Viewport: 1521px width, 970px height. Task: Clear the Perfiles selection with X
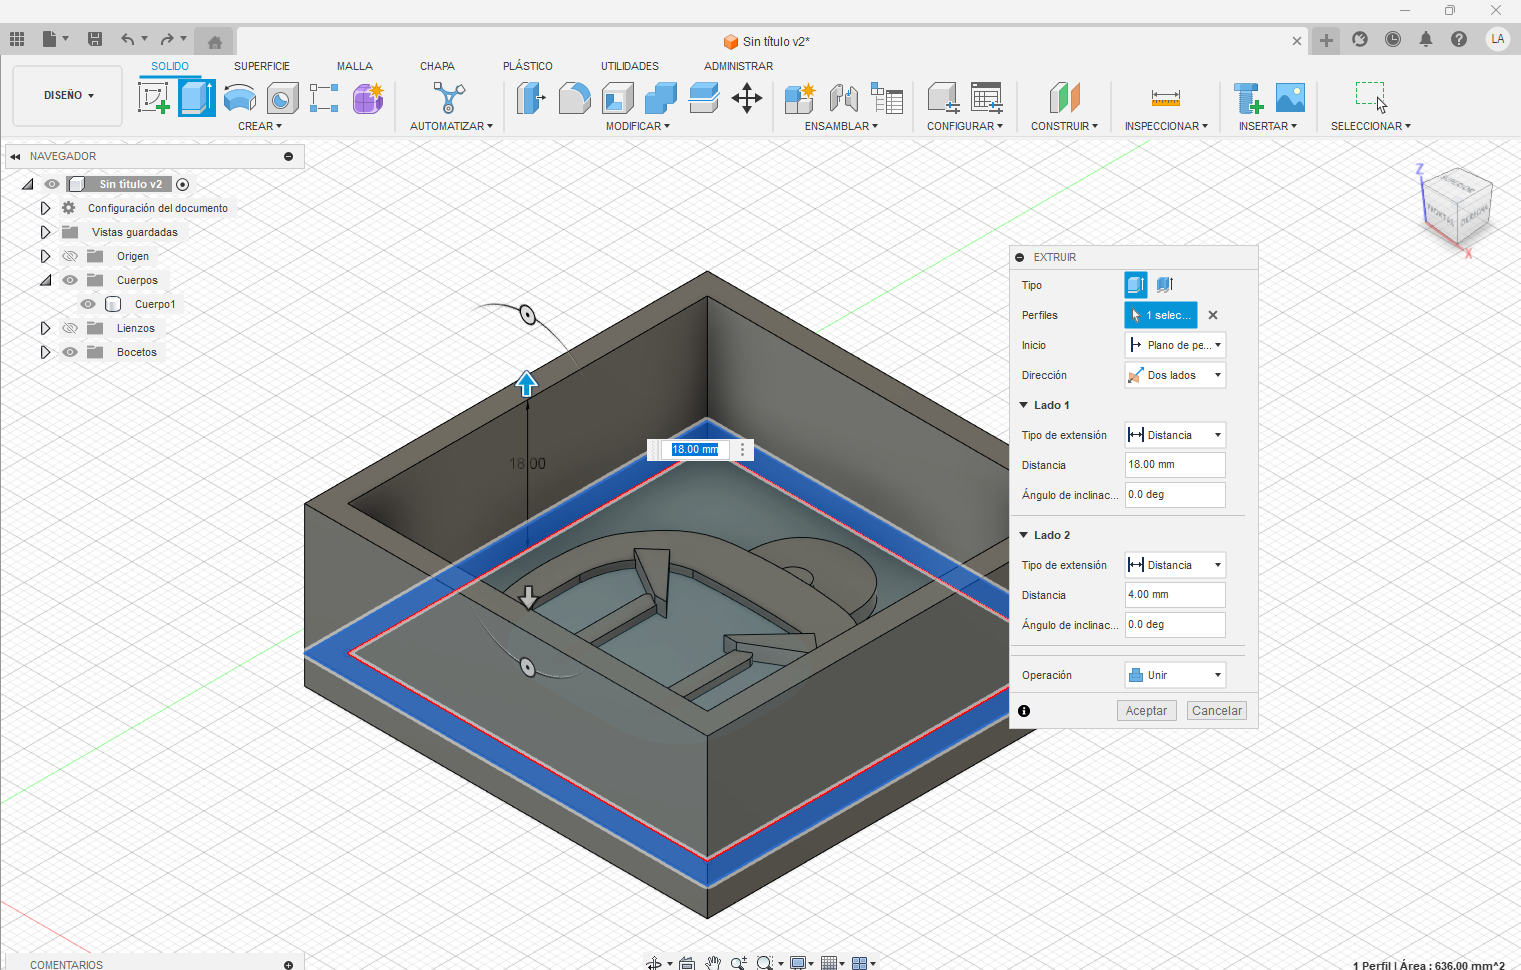(1213, 315)
